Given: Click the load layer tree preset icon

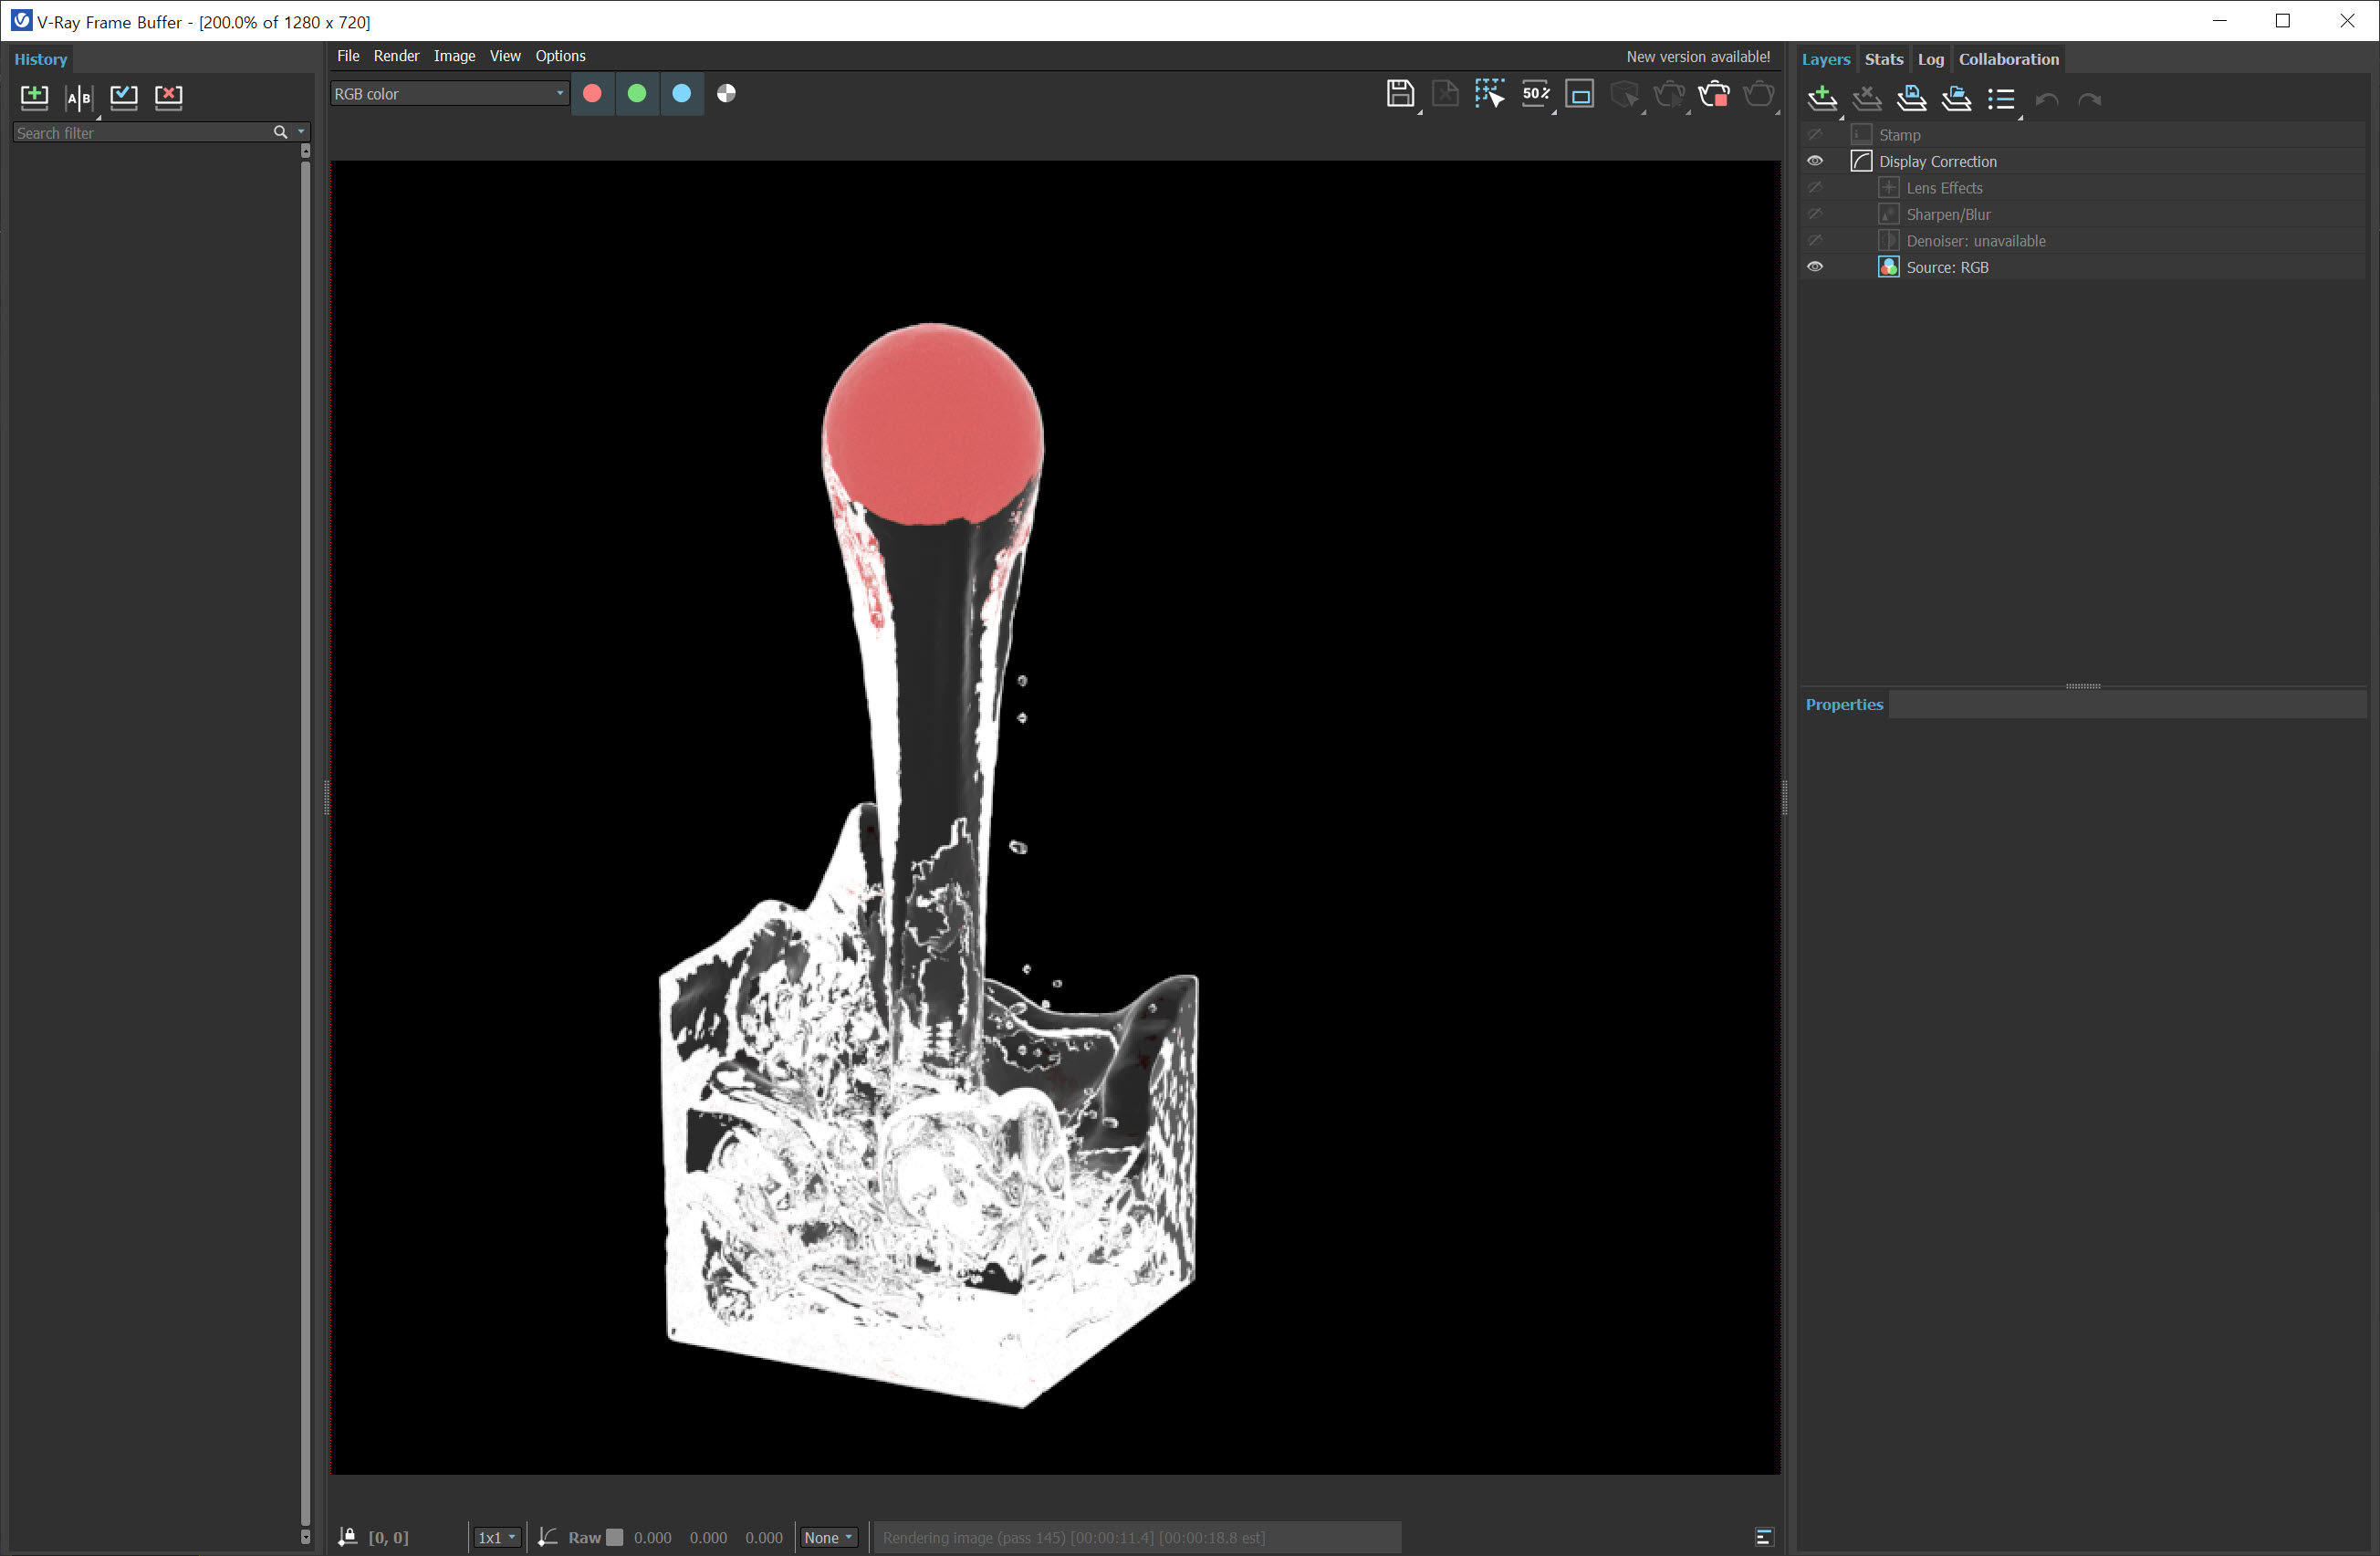Looking at the screenshot, I should [1956, 98].
